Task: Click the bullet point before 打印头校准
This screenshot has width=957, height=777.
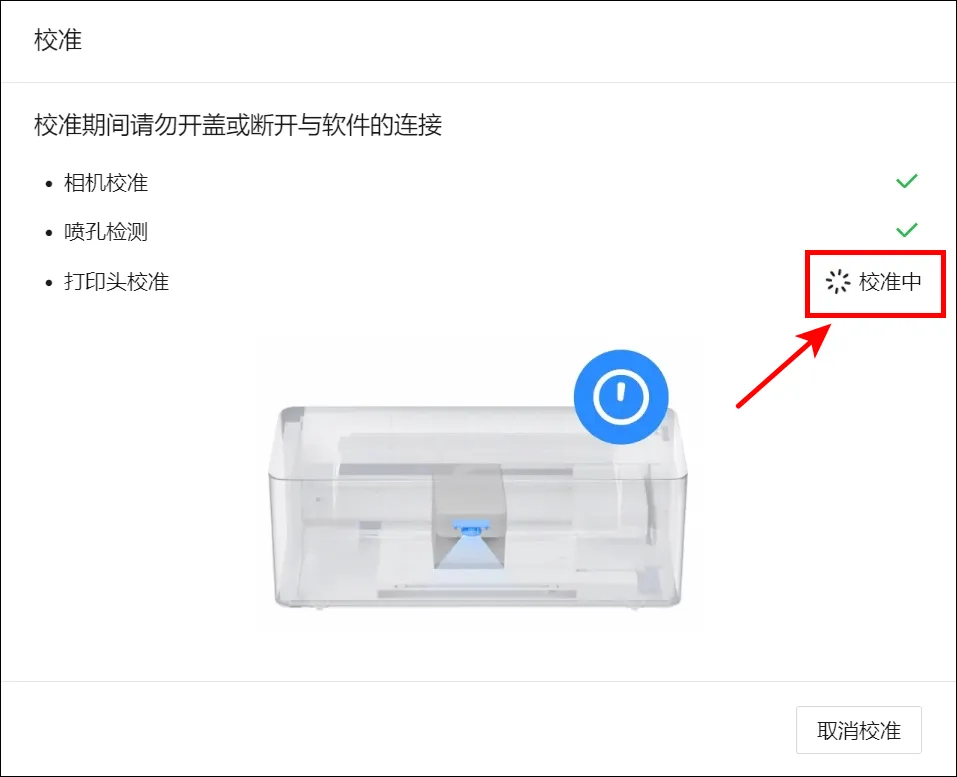Action: (49, 283)
